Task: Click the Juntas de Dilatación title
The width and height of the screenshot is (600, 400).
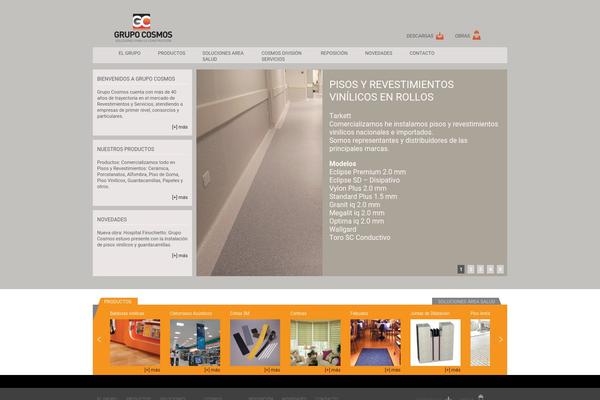Action: (430, 313)
